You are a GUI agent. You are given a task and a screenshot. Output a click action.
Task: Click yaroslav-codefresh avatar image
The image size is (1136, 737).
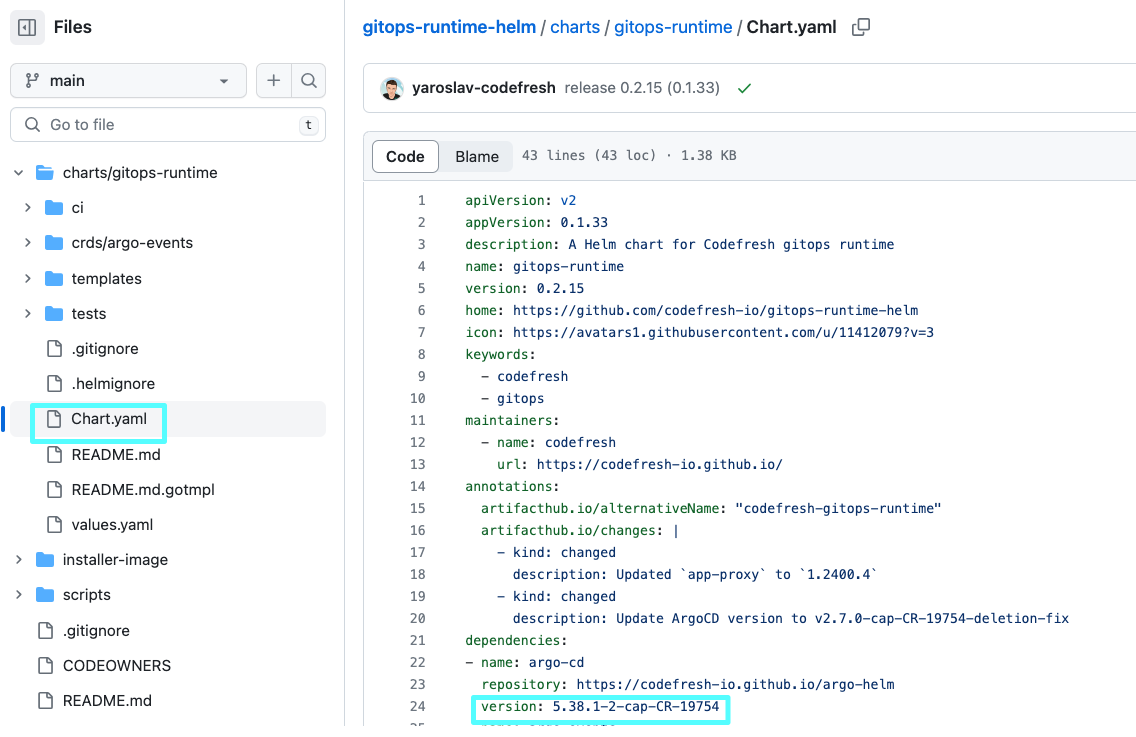(x=391, y=88)
